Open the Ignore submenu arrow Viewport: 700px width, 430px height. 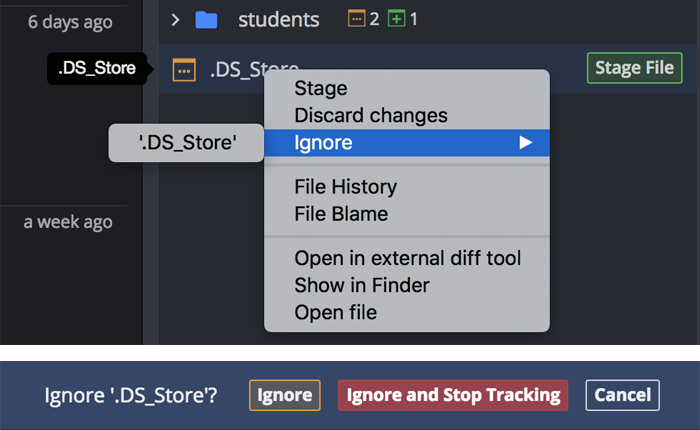(525, 142)
